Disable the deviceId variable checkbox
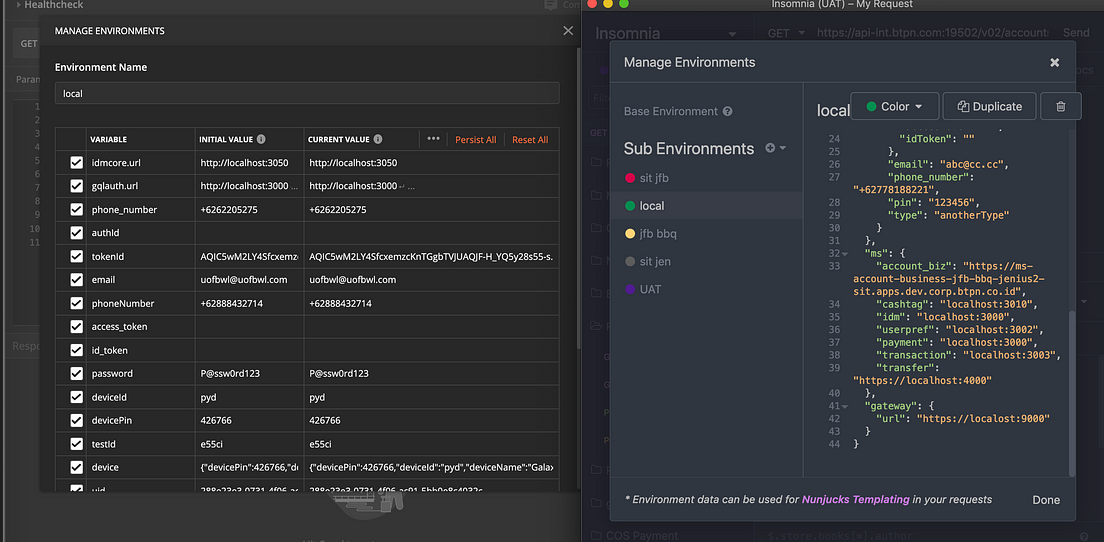The width and height of the screenshot is (1104, 542). click(77, 397)
